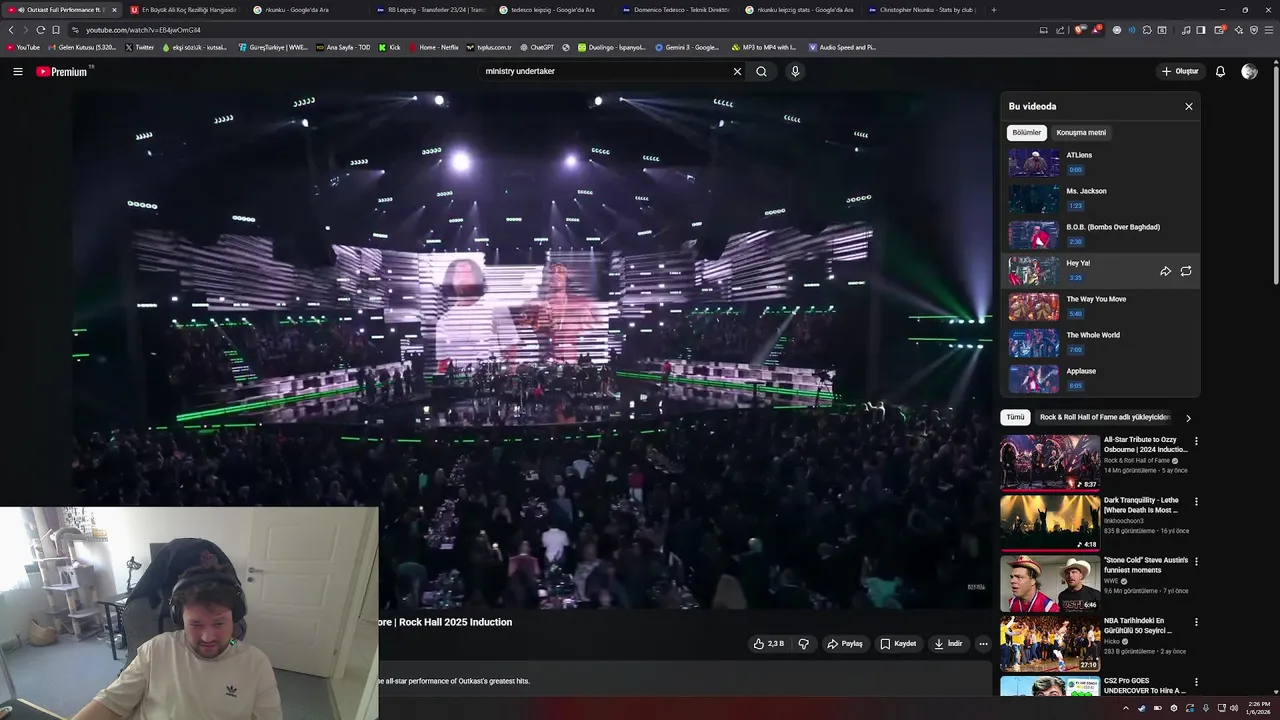Open the more actions ellipsis under video
Image resolution: width=1280 pixels, height=720 pixels.
[983, 644]
